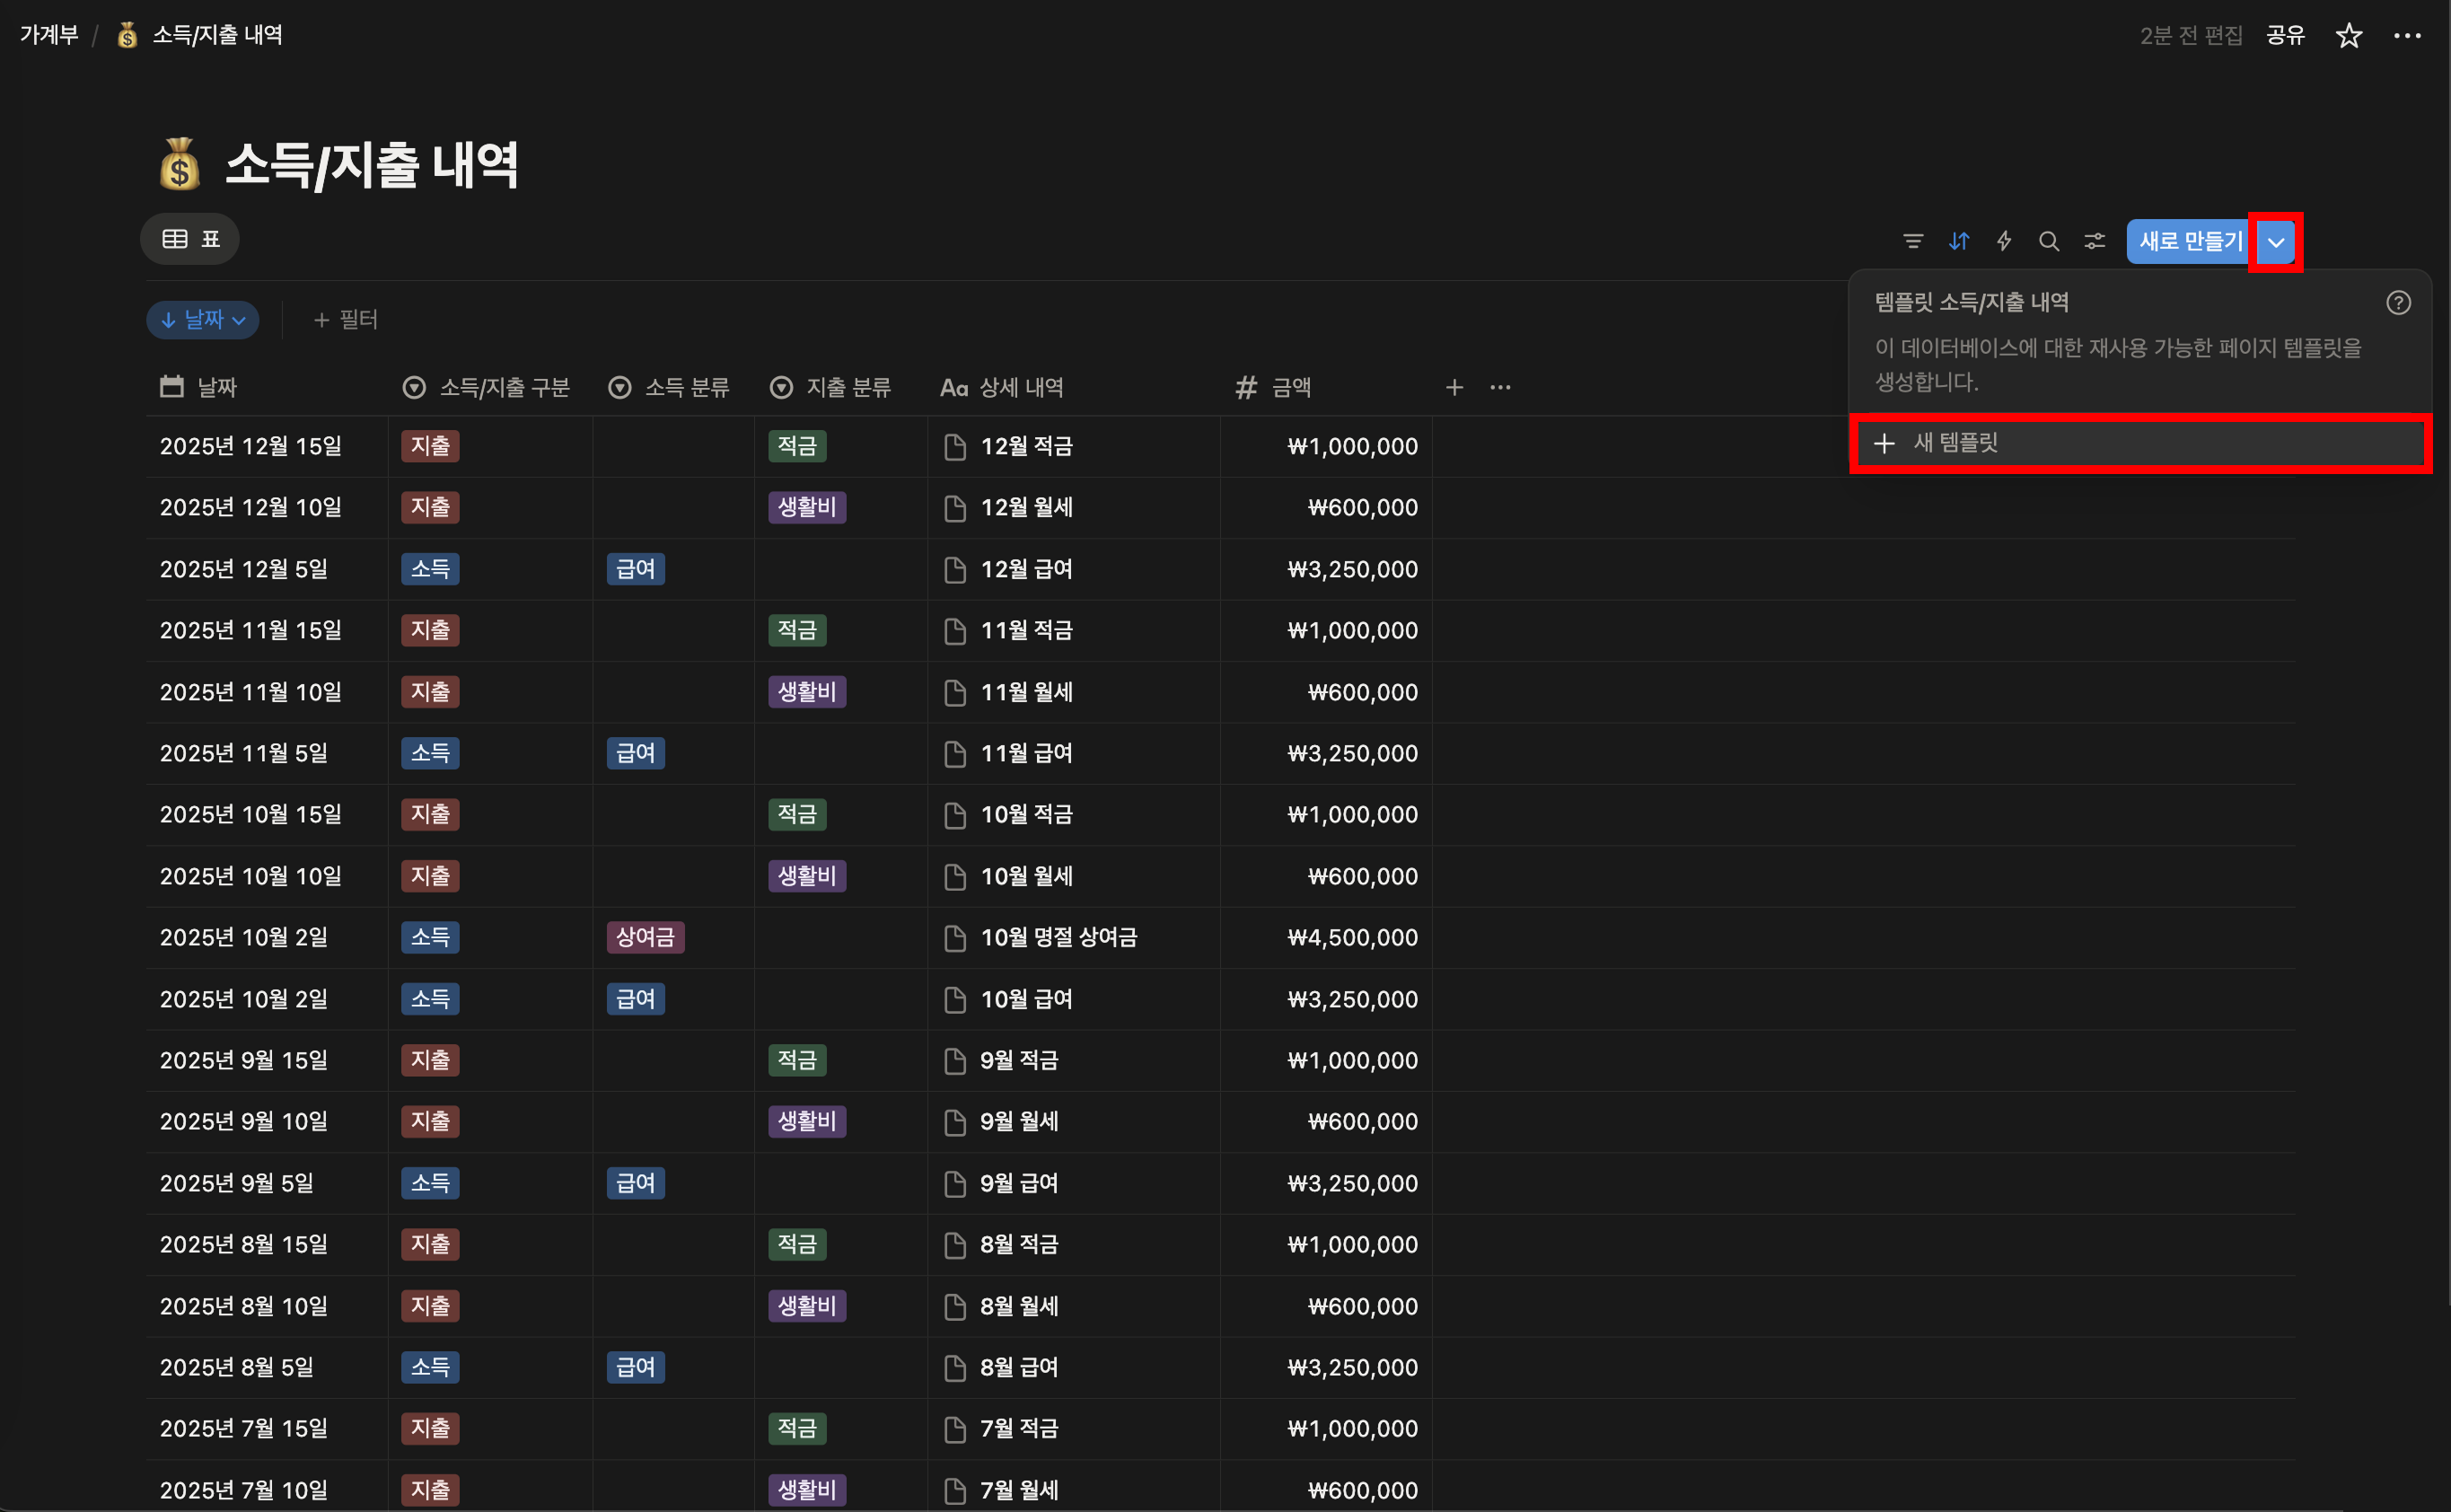Click the search magnifier icon
Viewport: 2451px width, 1512px height.
(x=2048, y=241)
